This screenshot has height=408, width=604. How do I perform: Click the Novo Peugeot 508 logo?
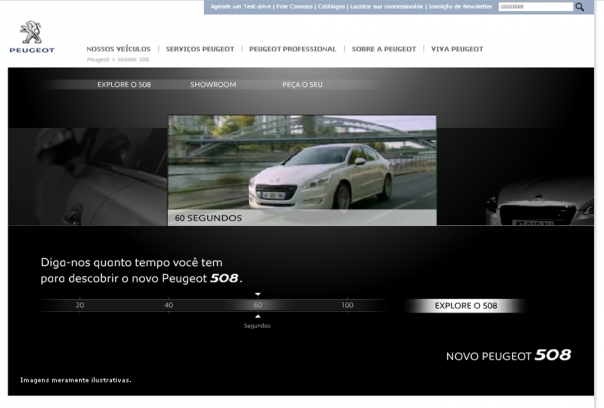coord(508,355)
